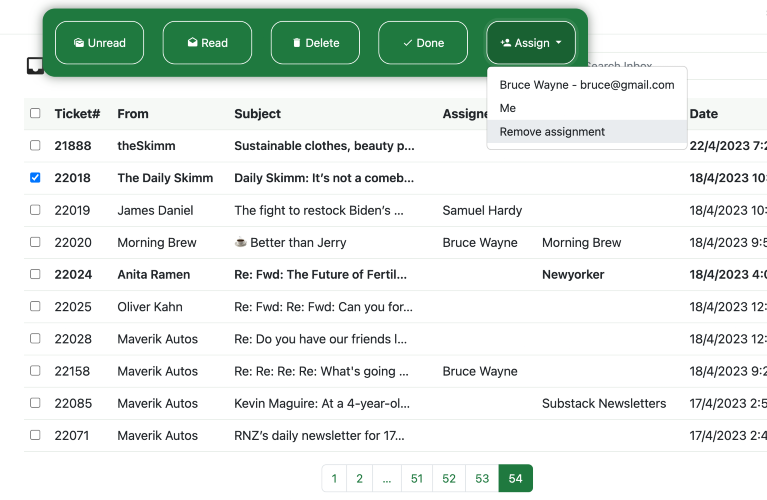Delete the selected ticket
The image size is (767, 500).
316,43
